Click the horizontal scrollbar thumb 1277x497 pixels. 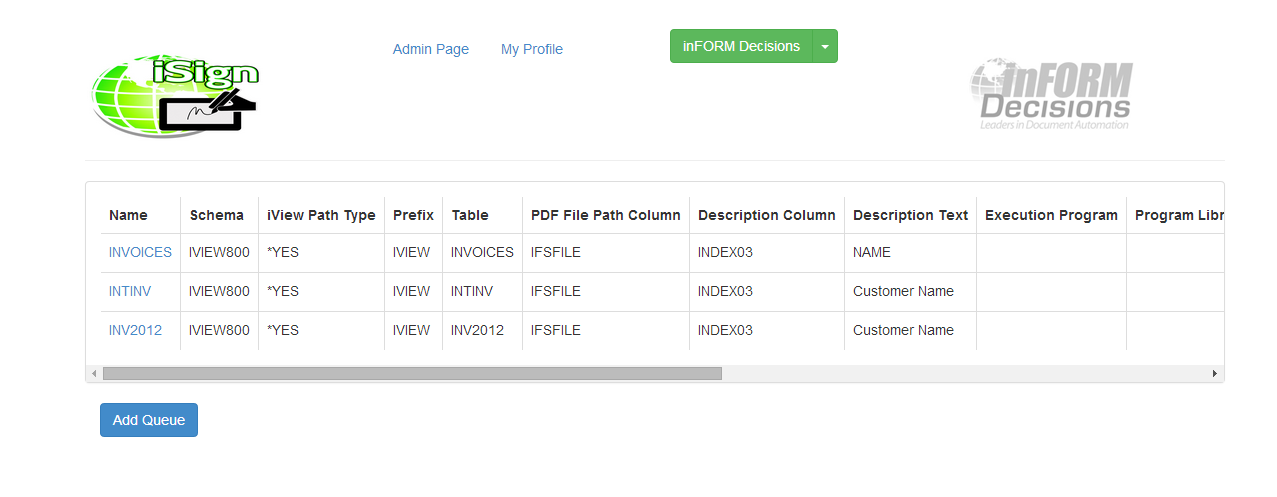[x=411, y=373]
